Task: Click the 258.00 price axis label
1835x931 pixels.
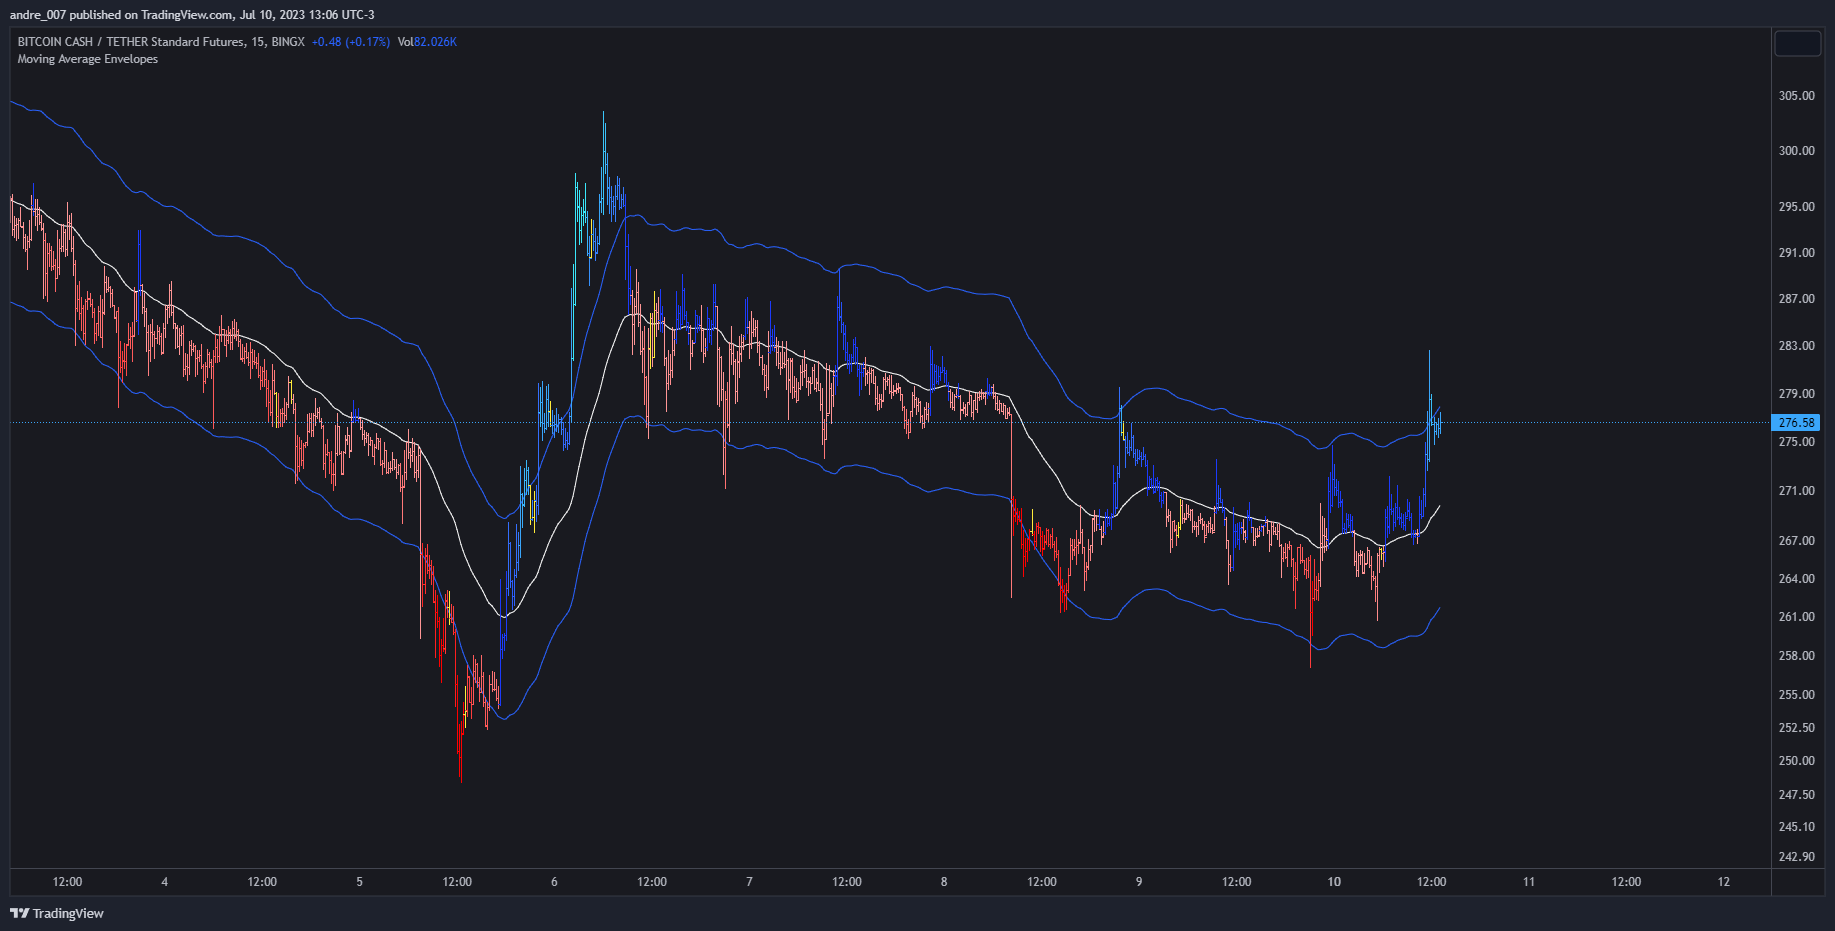Action: coord(1796,656)
